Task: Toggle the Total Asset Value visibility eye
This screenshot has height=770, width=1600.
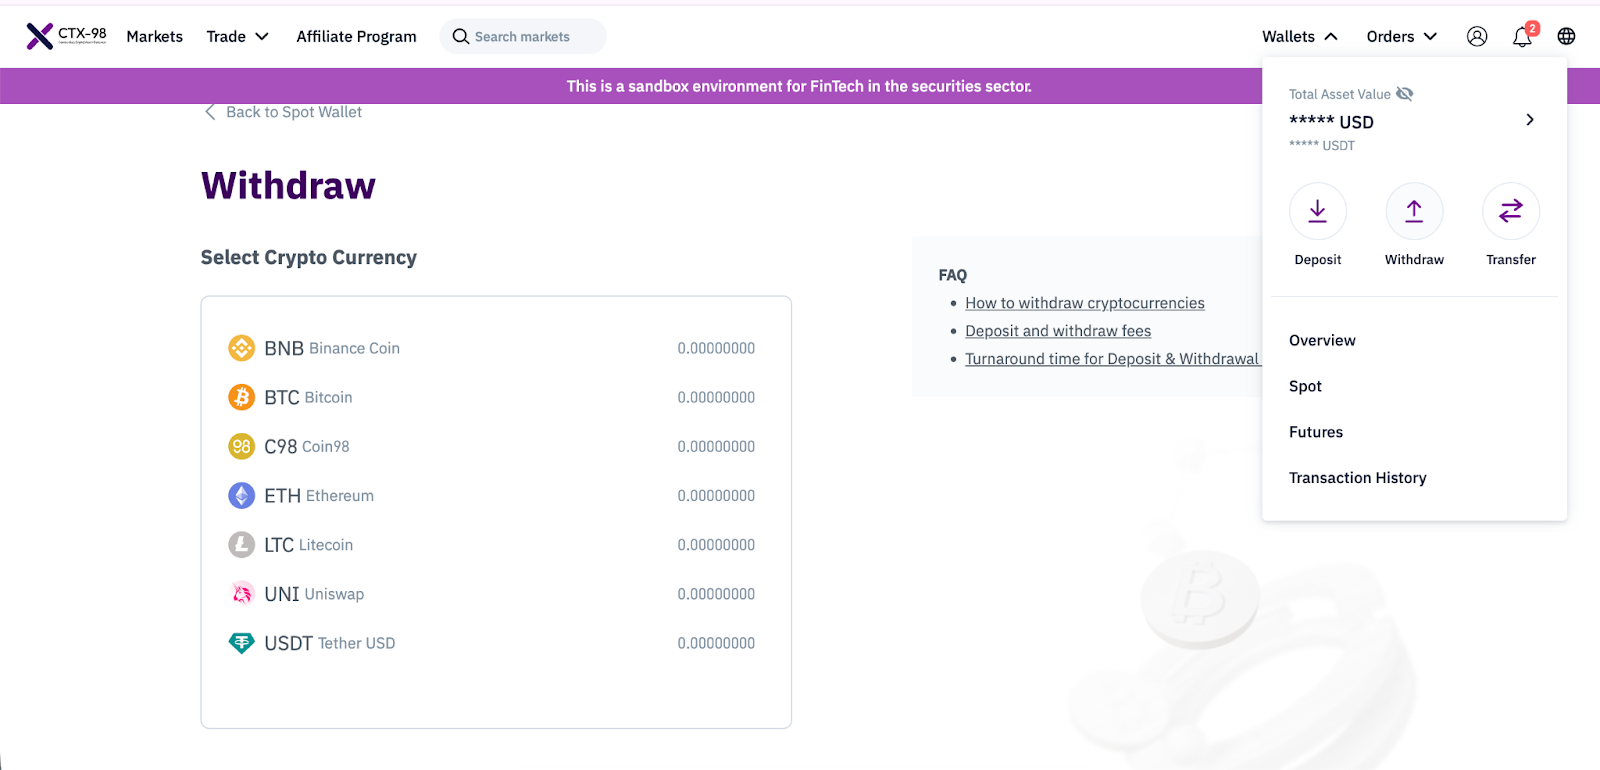Action: tap(1404, 94)
